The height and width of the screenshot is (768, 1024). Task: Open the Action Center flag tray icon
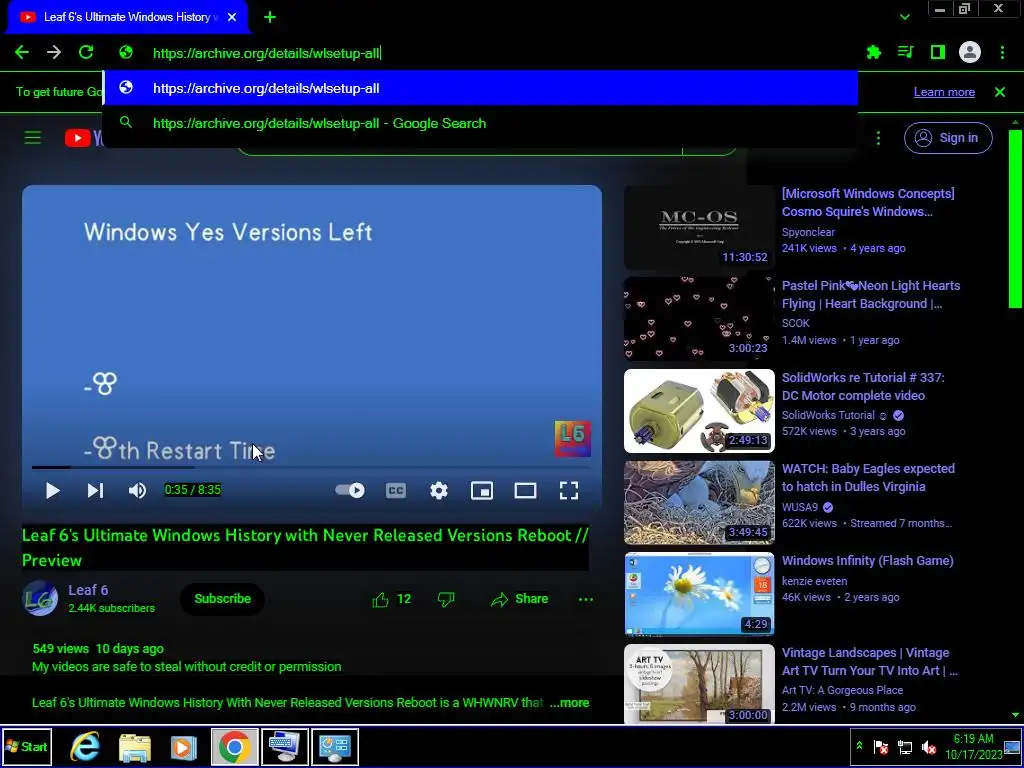tap(881, 746)
